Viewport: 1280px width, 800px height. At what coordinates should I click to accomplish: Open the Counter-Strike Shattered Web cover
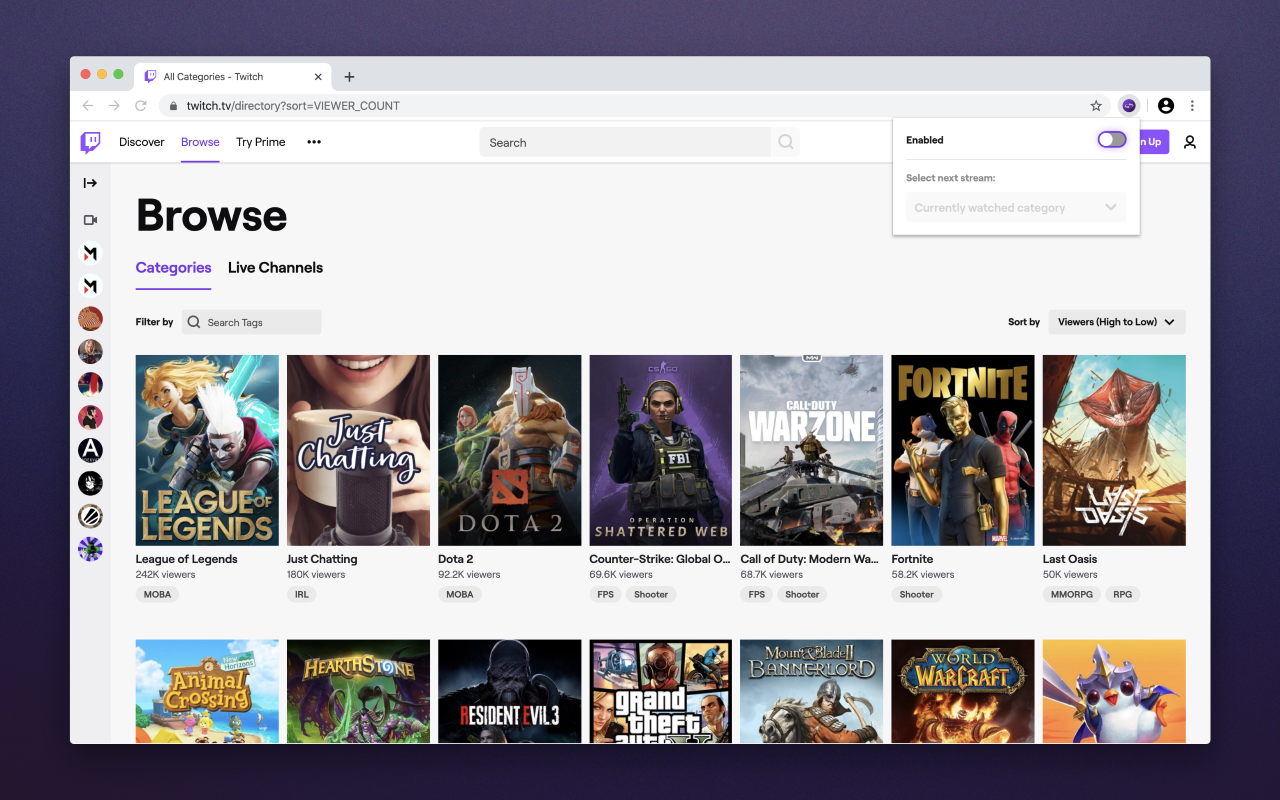[660, 450]
